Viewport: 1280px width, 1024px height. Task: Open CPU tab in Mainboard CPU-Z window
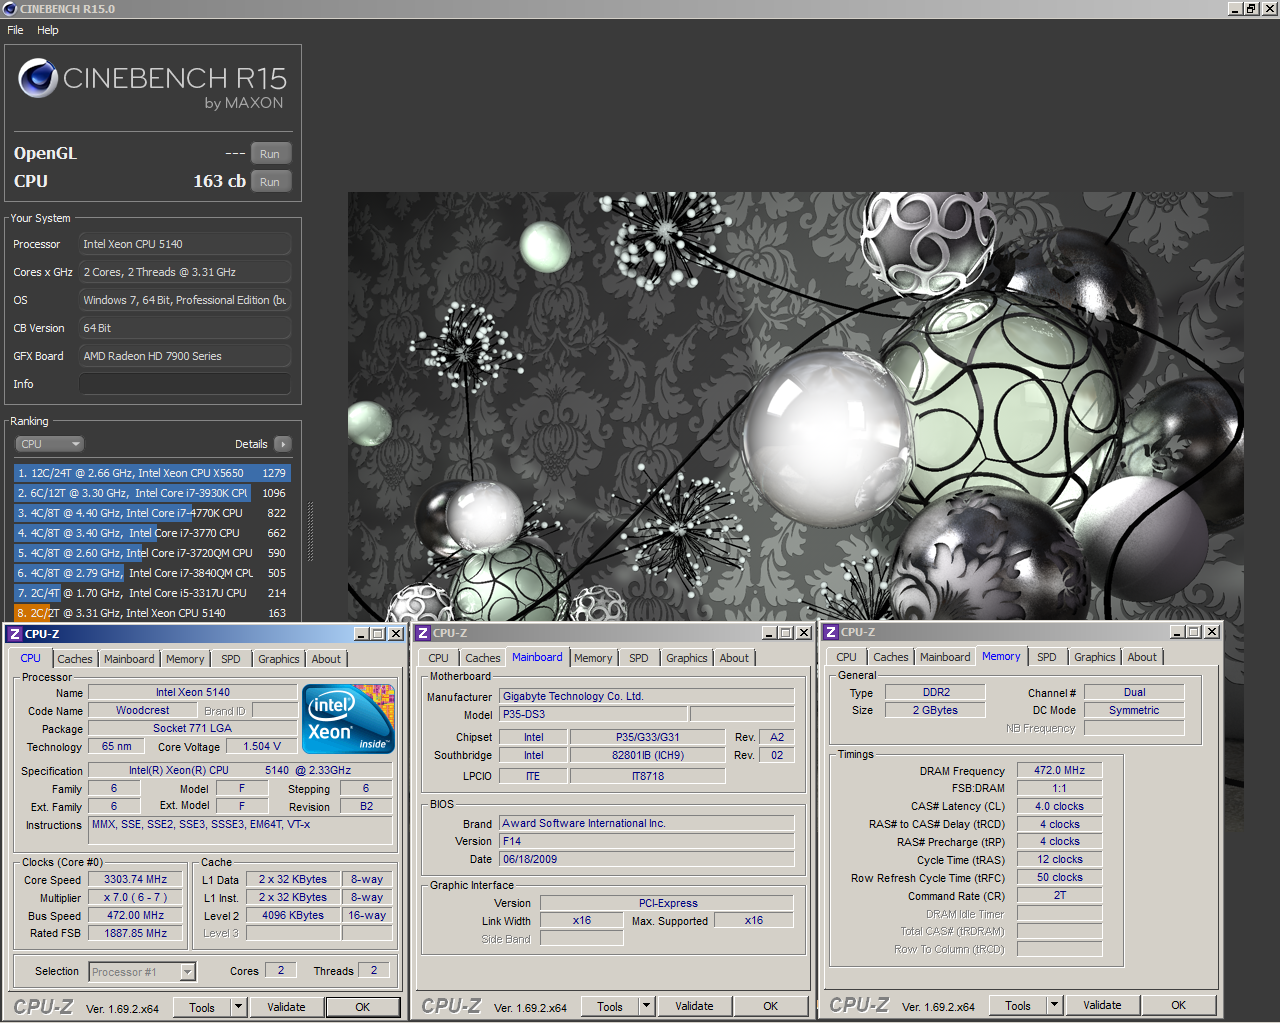point(439,658)
